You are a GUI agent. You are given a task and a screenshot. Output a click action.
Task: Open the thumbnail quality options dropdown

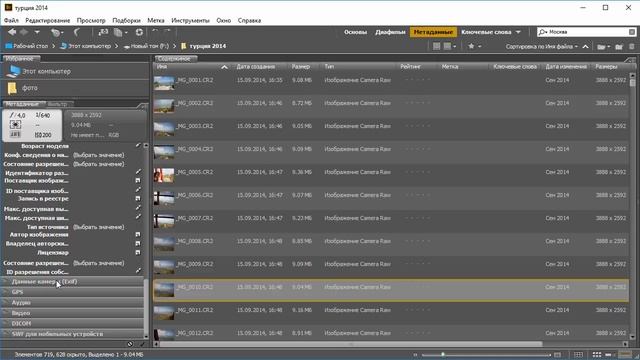(450, 46)
